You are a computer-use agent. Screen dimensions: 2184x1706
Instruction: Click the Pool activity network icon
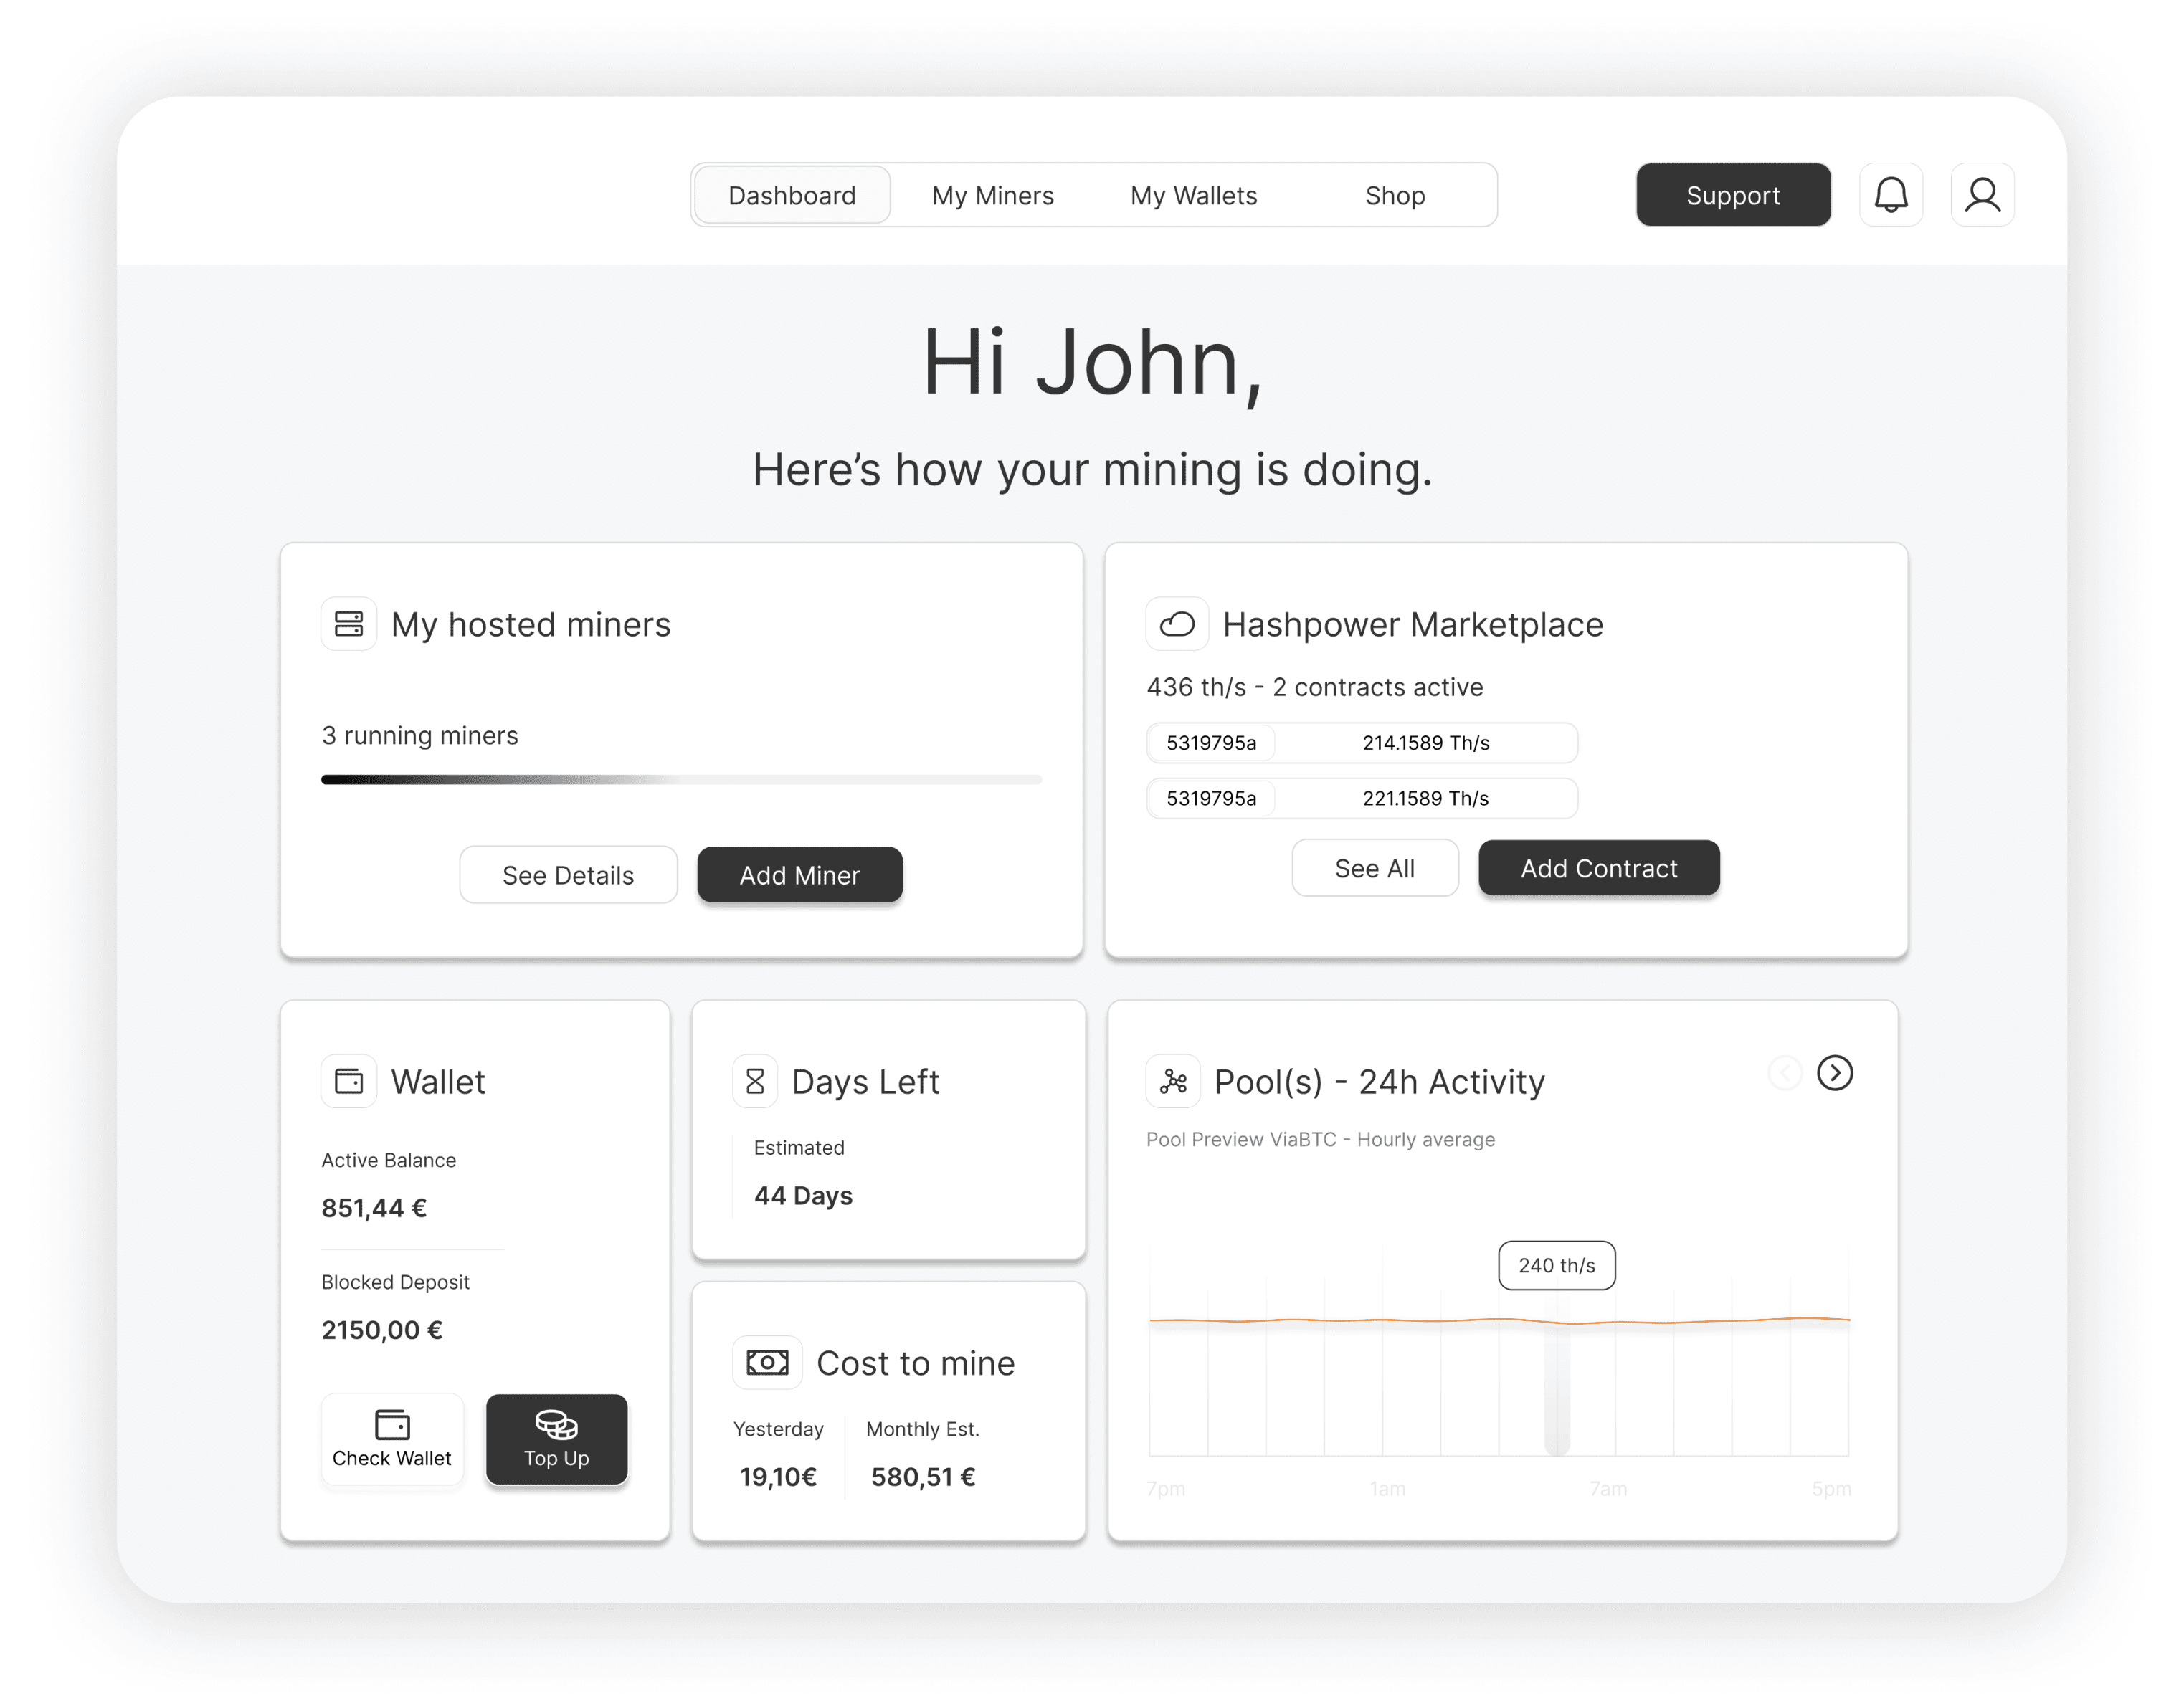pos(1173,1081)
